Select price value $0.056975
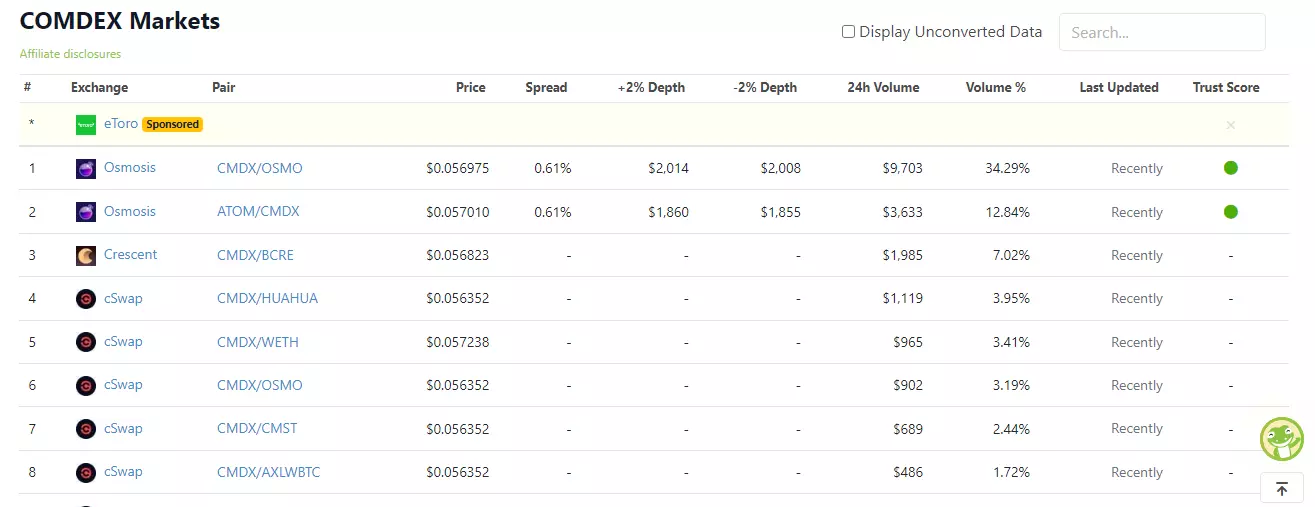 tap(458, 168)
